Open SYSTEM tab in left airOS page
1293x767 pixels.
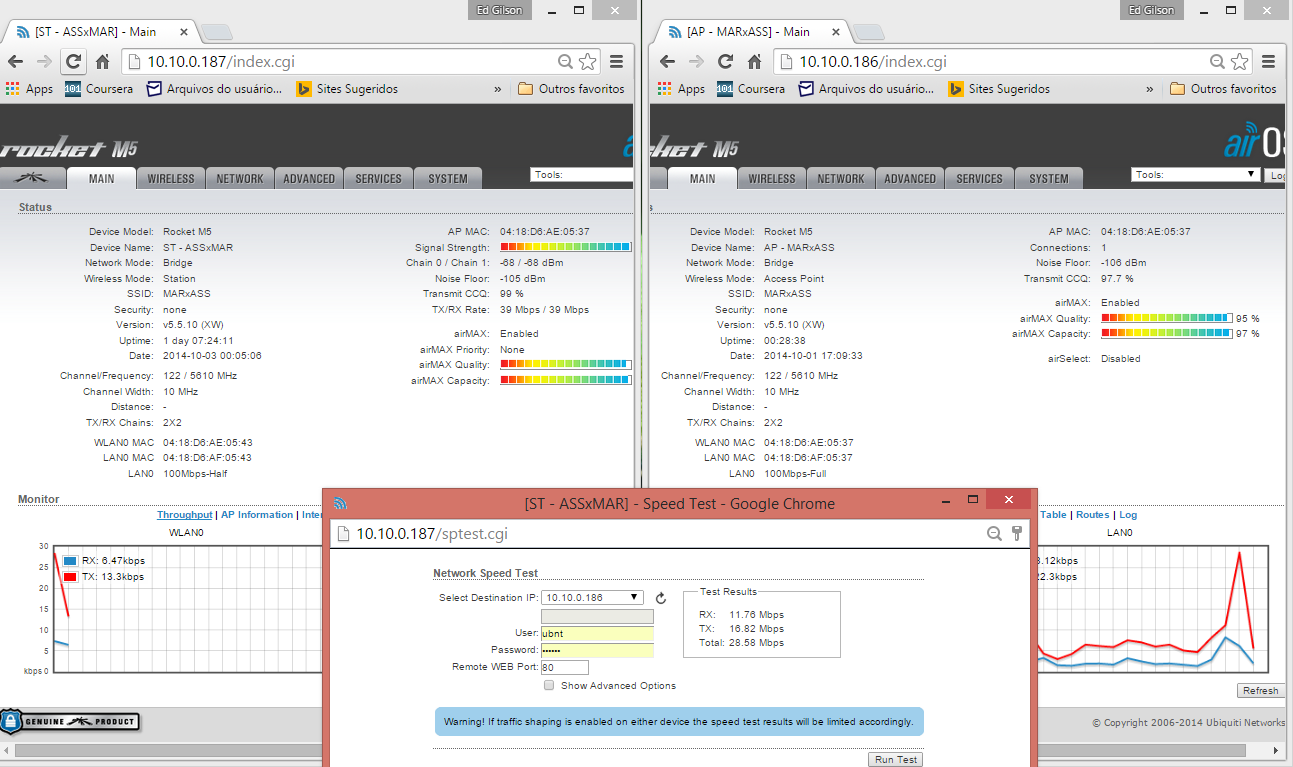[x=447, y=179]
